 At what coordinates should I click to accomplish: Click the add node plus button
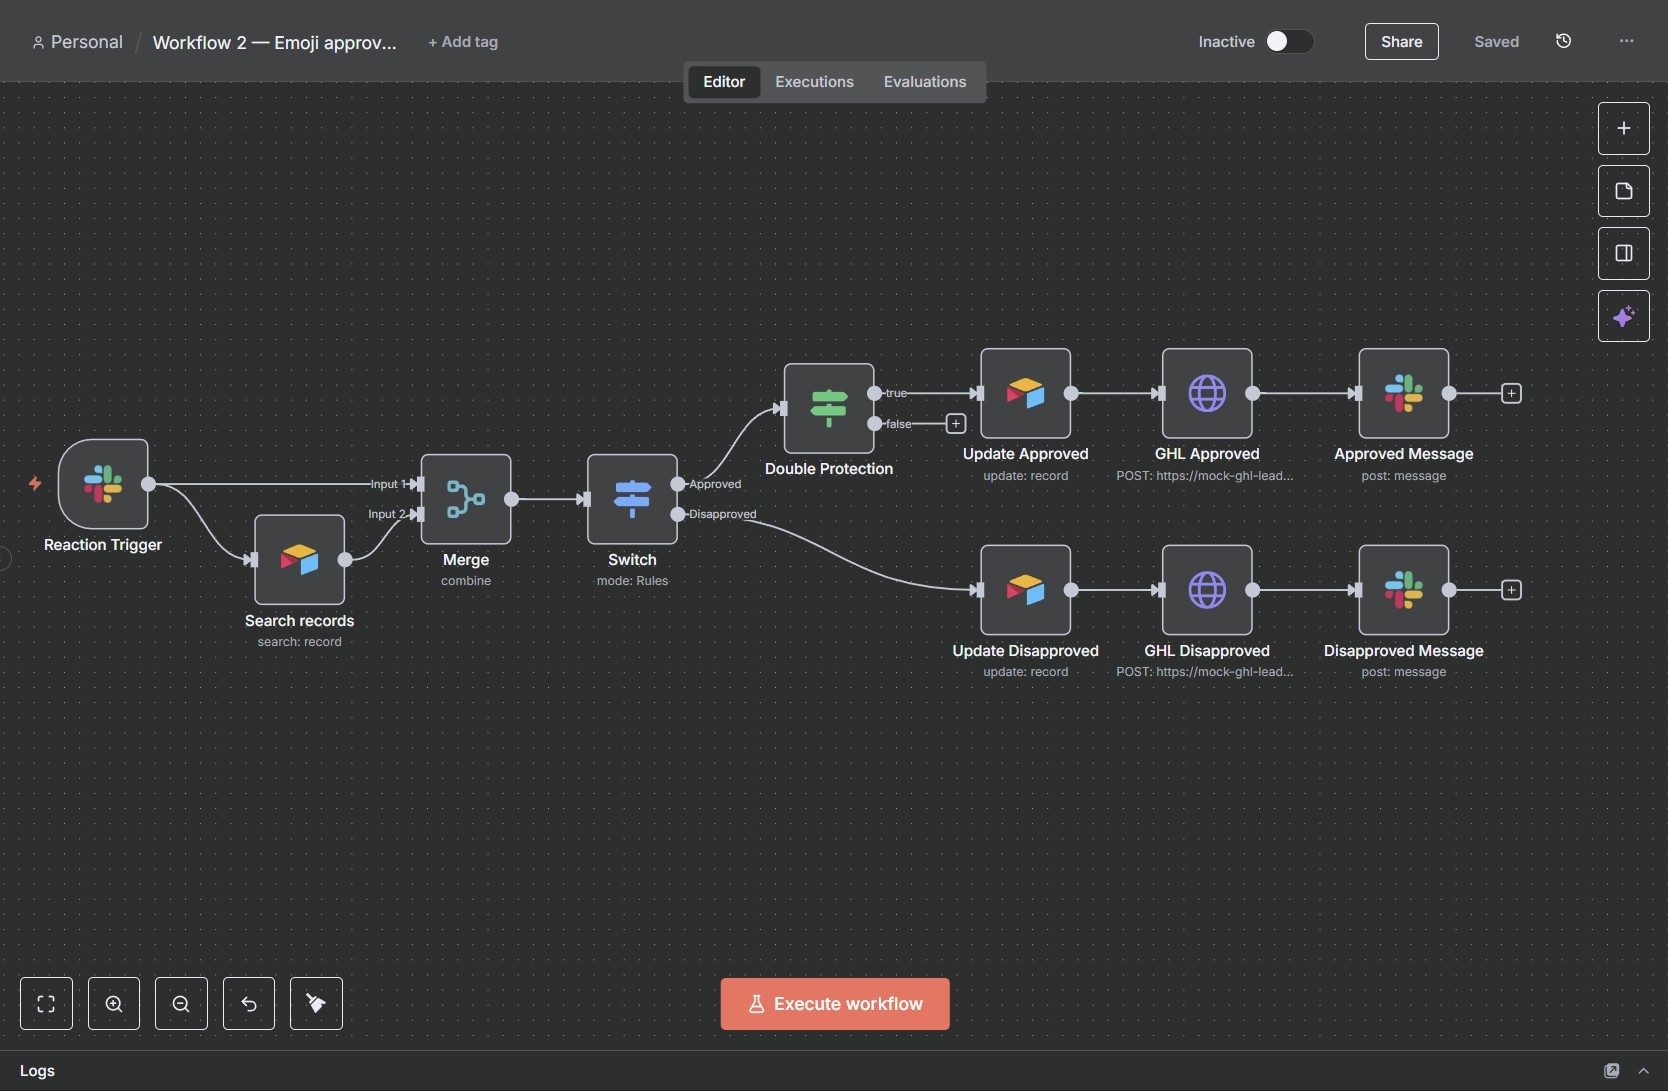click(x=1624, y=128)
